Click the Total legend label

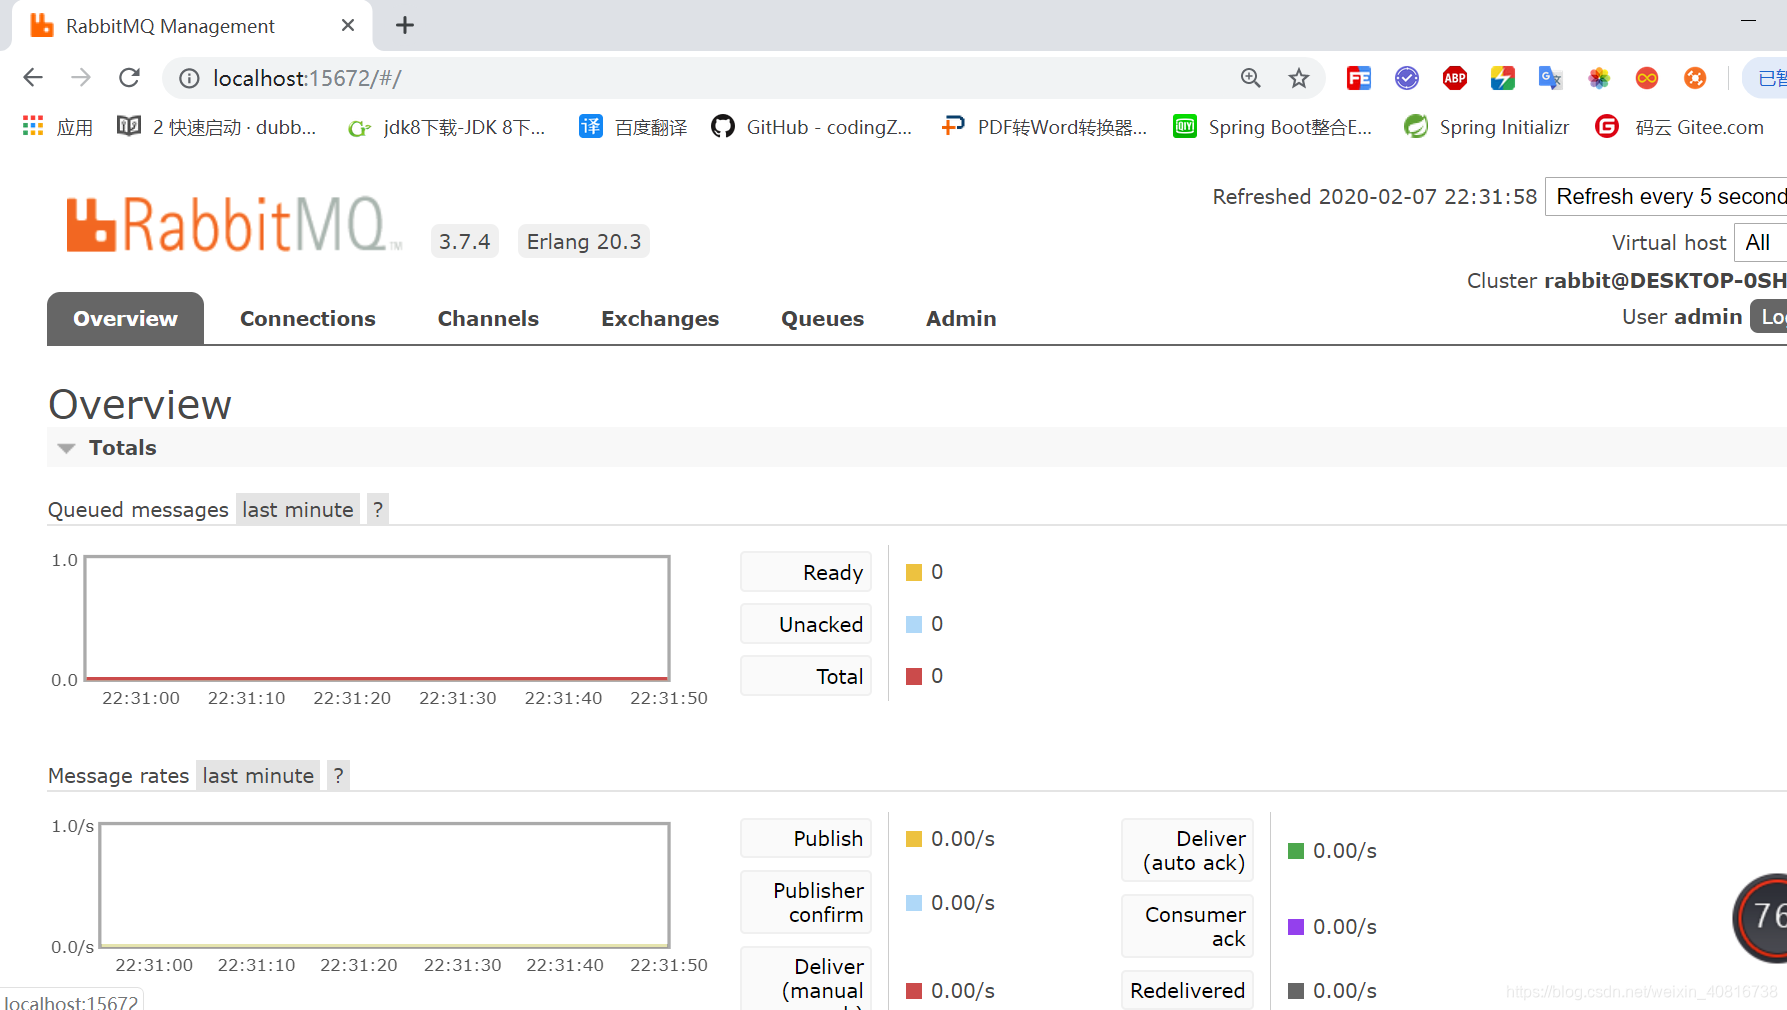pyautogui.click(x=806, y=676)
